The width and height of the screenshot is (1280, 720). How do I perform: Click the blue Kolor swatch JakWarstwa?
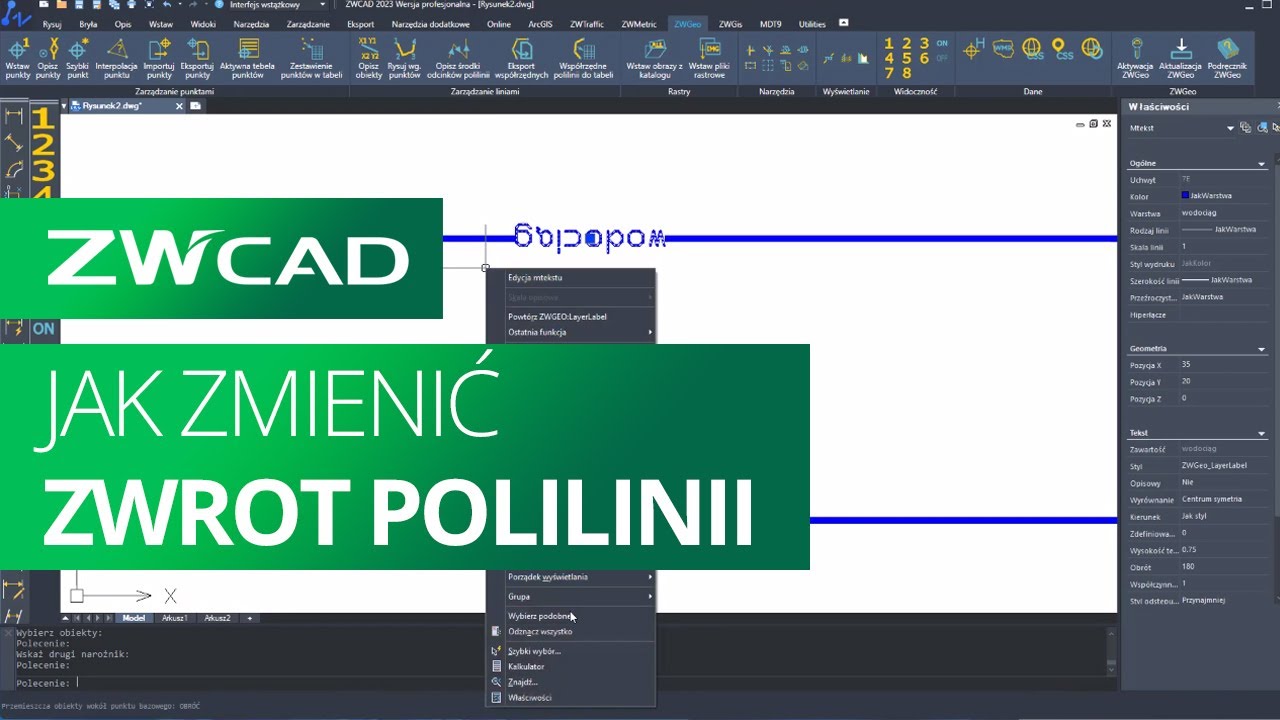click(x=1185, y=196)
